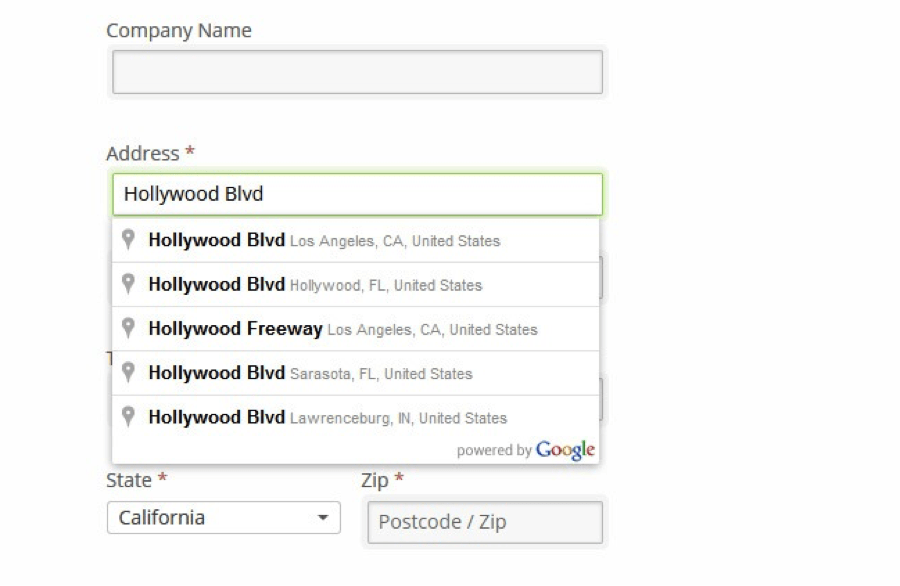This screenshot has height=586, width=900.
Task: Click the Google logo in suggestions footer
Action: pyautogui.click(x=565, y=451)
